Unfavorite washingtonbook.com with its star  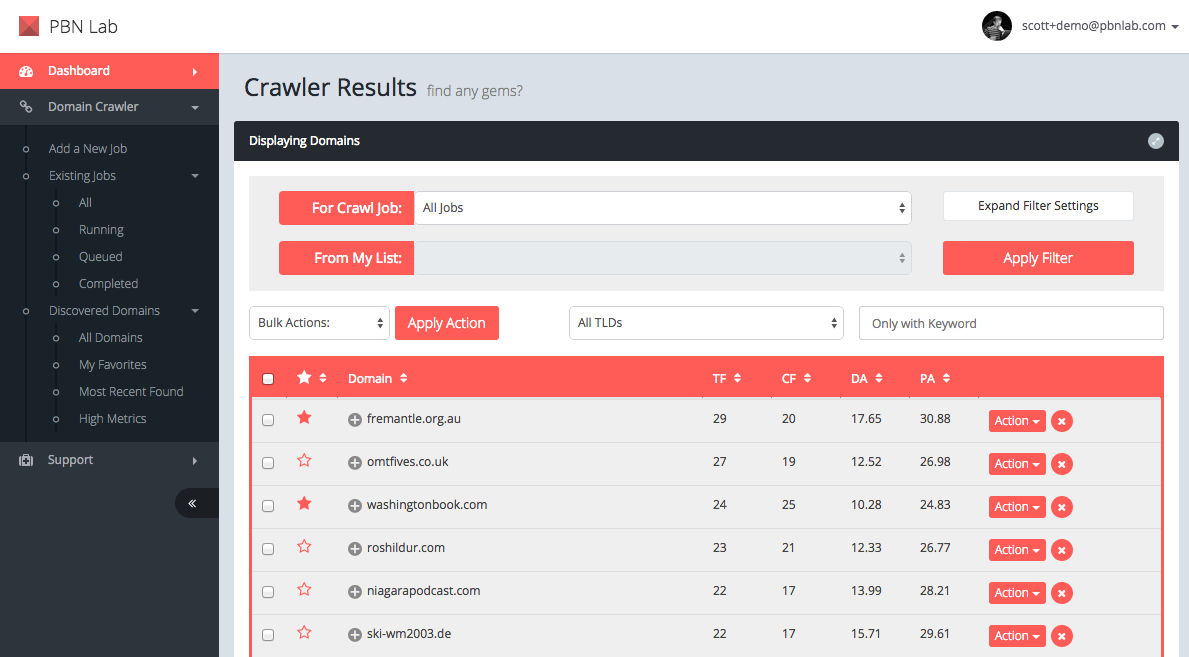[304, 504]
